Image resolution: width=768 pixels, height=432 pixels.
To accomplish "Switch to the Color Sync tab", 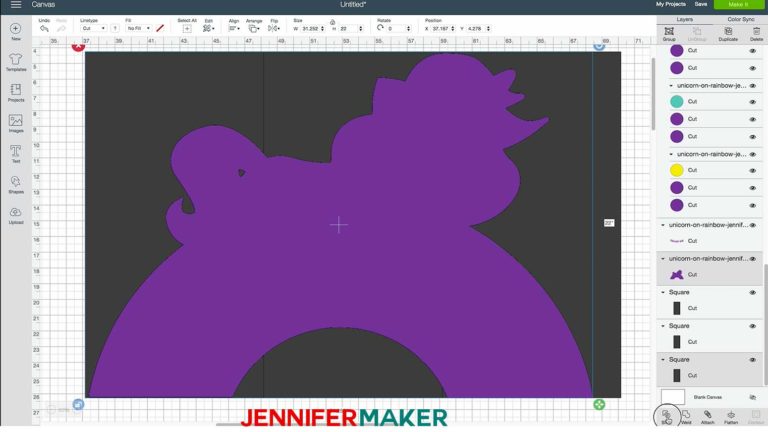I will [741, 19].
